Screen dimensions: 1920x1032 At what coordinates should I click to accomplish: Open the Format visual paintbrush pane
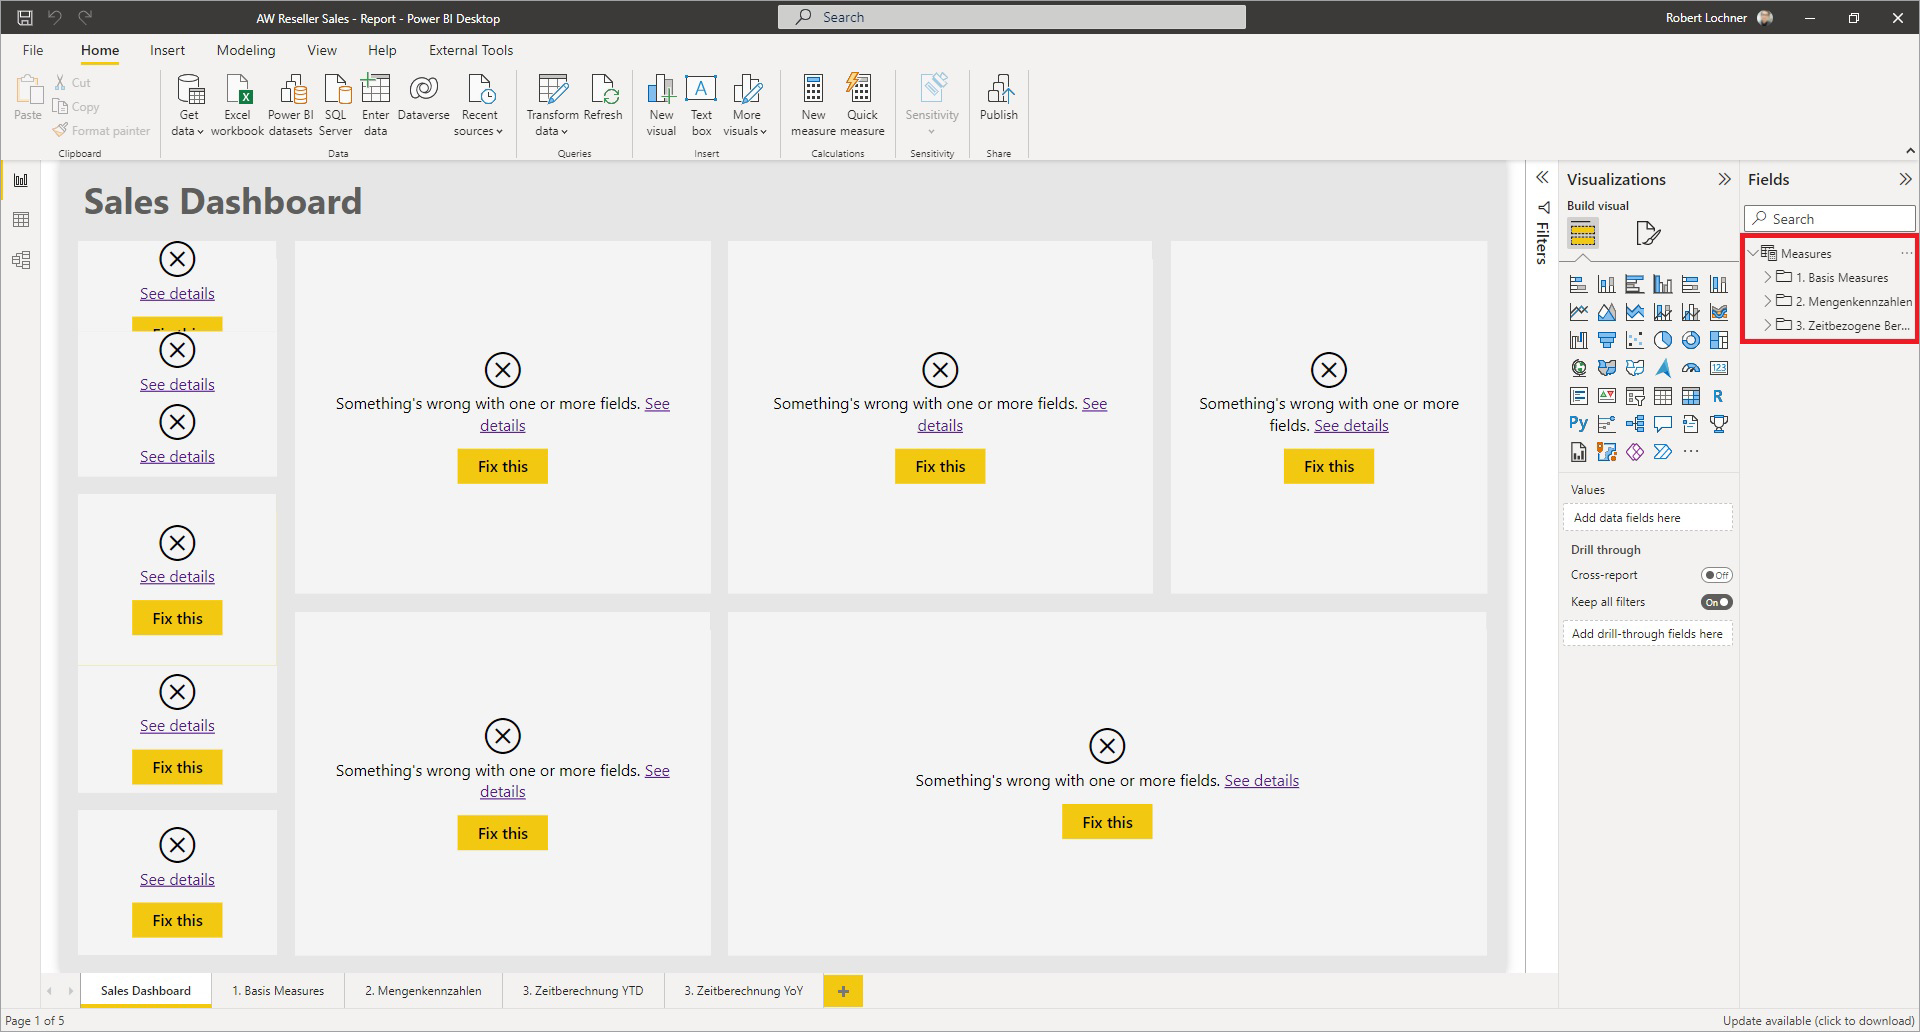(1649, 235)
